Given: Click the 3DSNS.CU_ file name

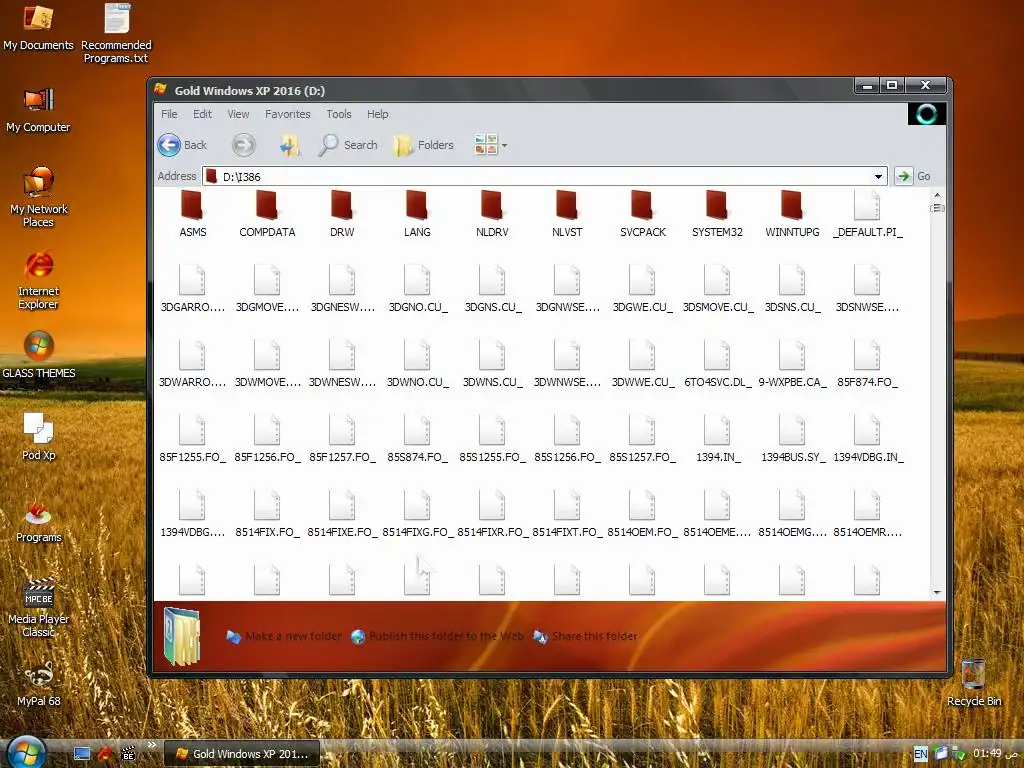Looking at the screenshot, I should pyautogui.click(x=792, y=307).
